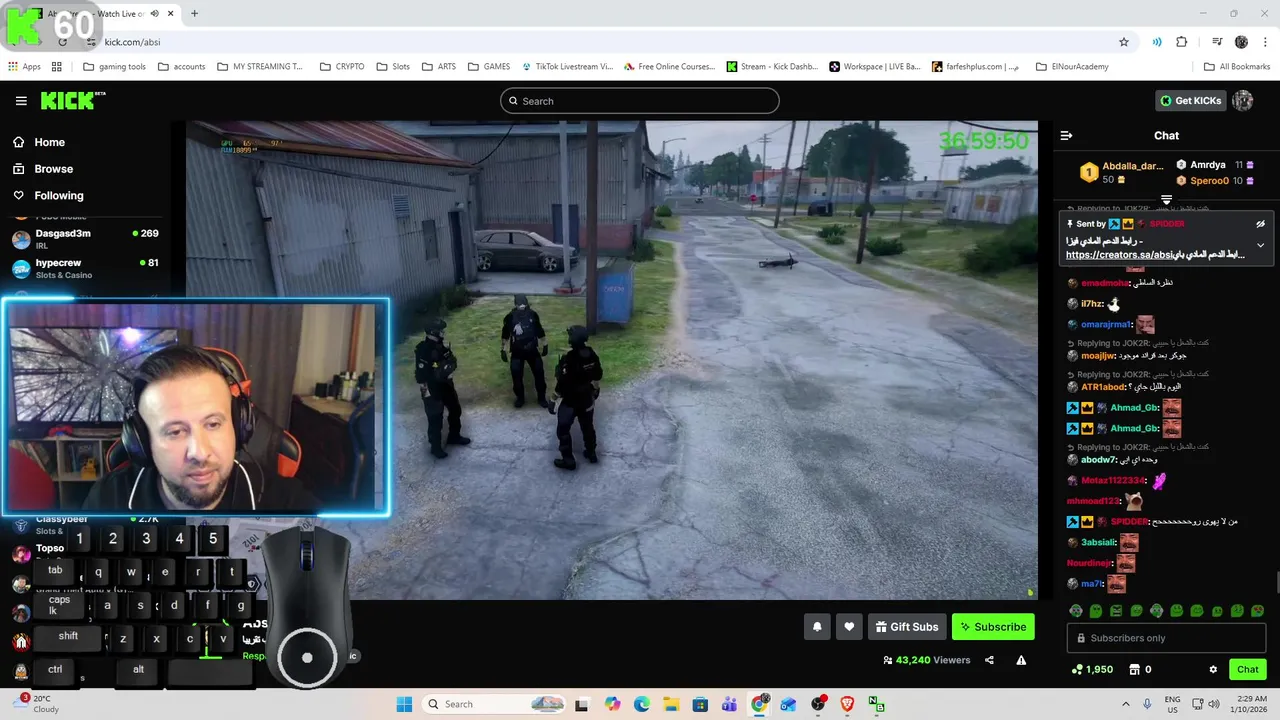Open user profile avatar menu
Viewport: 1280px width, 720px height.
[x=1243, y=101]
